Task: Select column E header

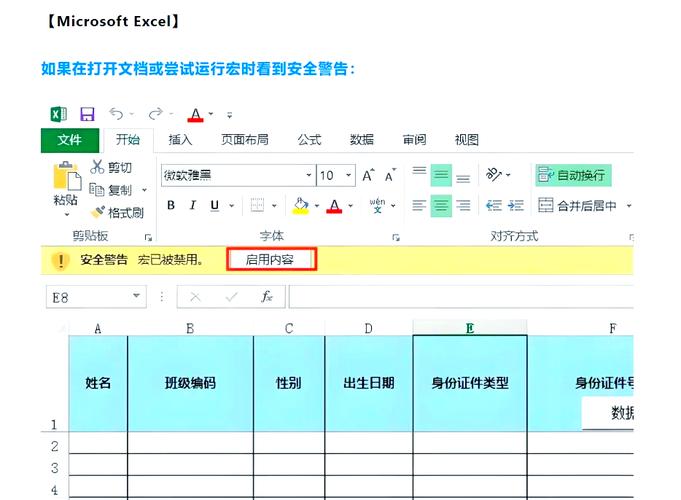Action: coord(469,328)
